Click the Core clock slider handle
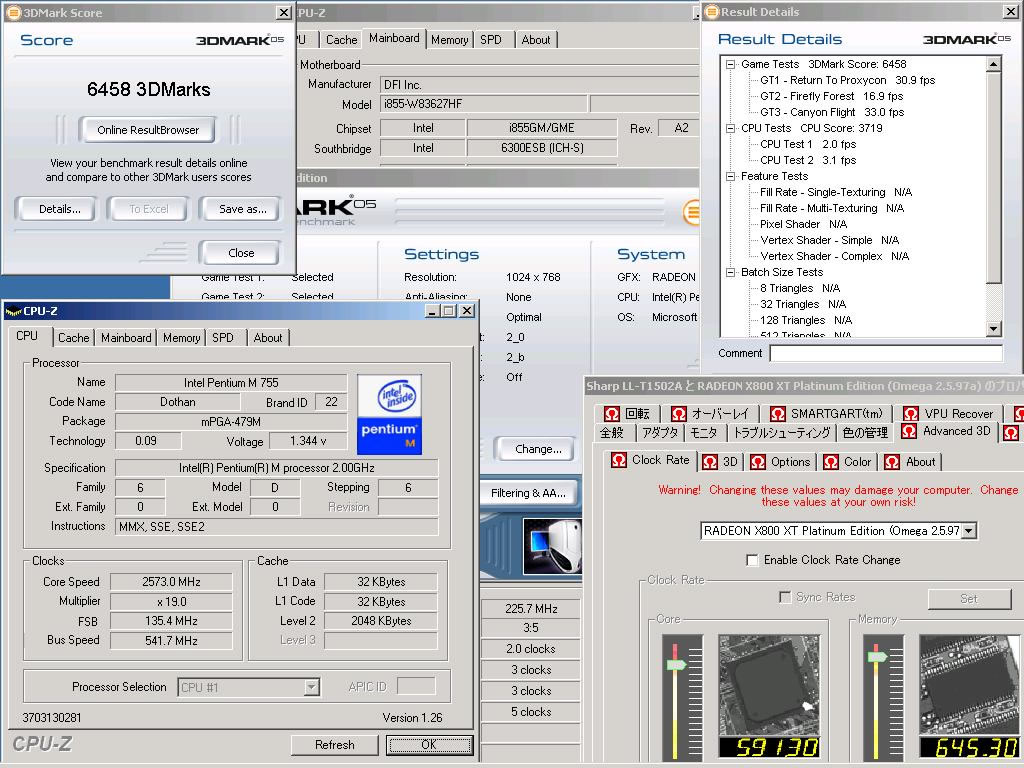 (677, 664)
